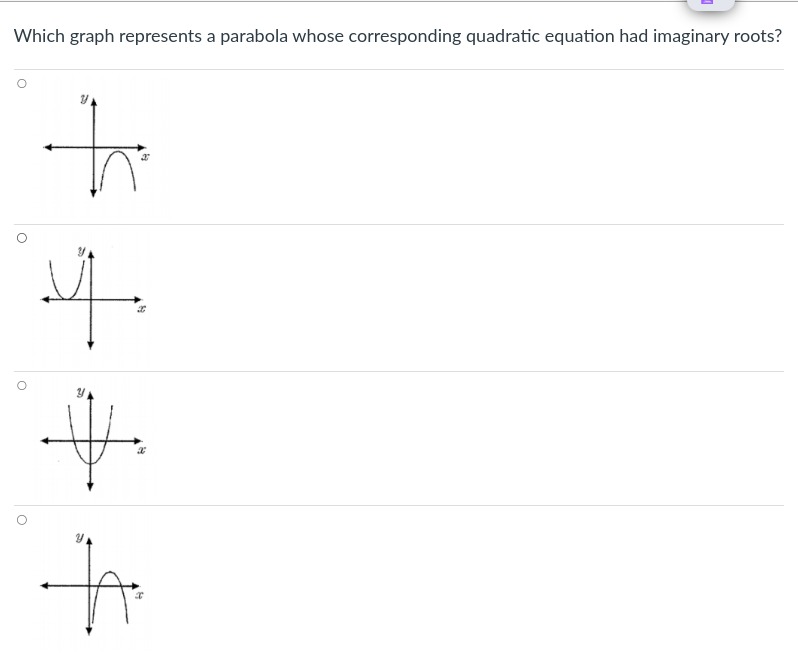The height and width of the screenshot is (665, 798).
Task: Click the question text about imaginary roots
Action: [397, 36]
